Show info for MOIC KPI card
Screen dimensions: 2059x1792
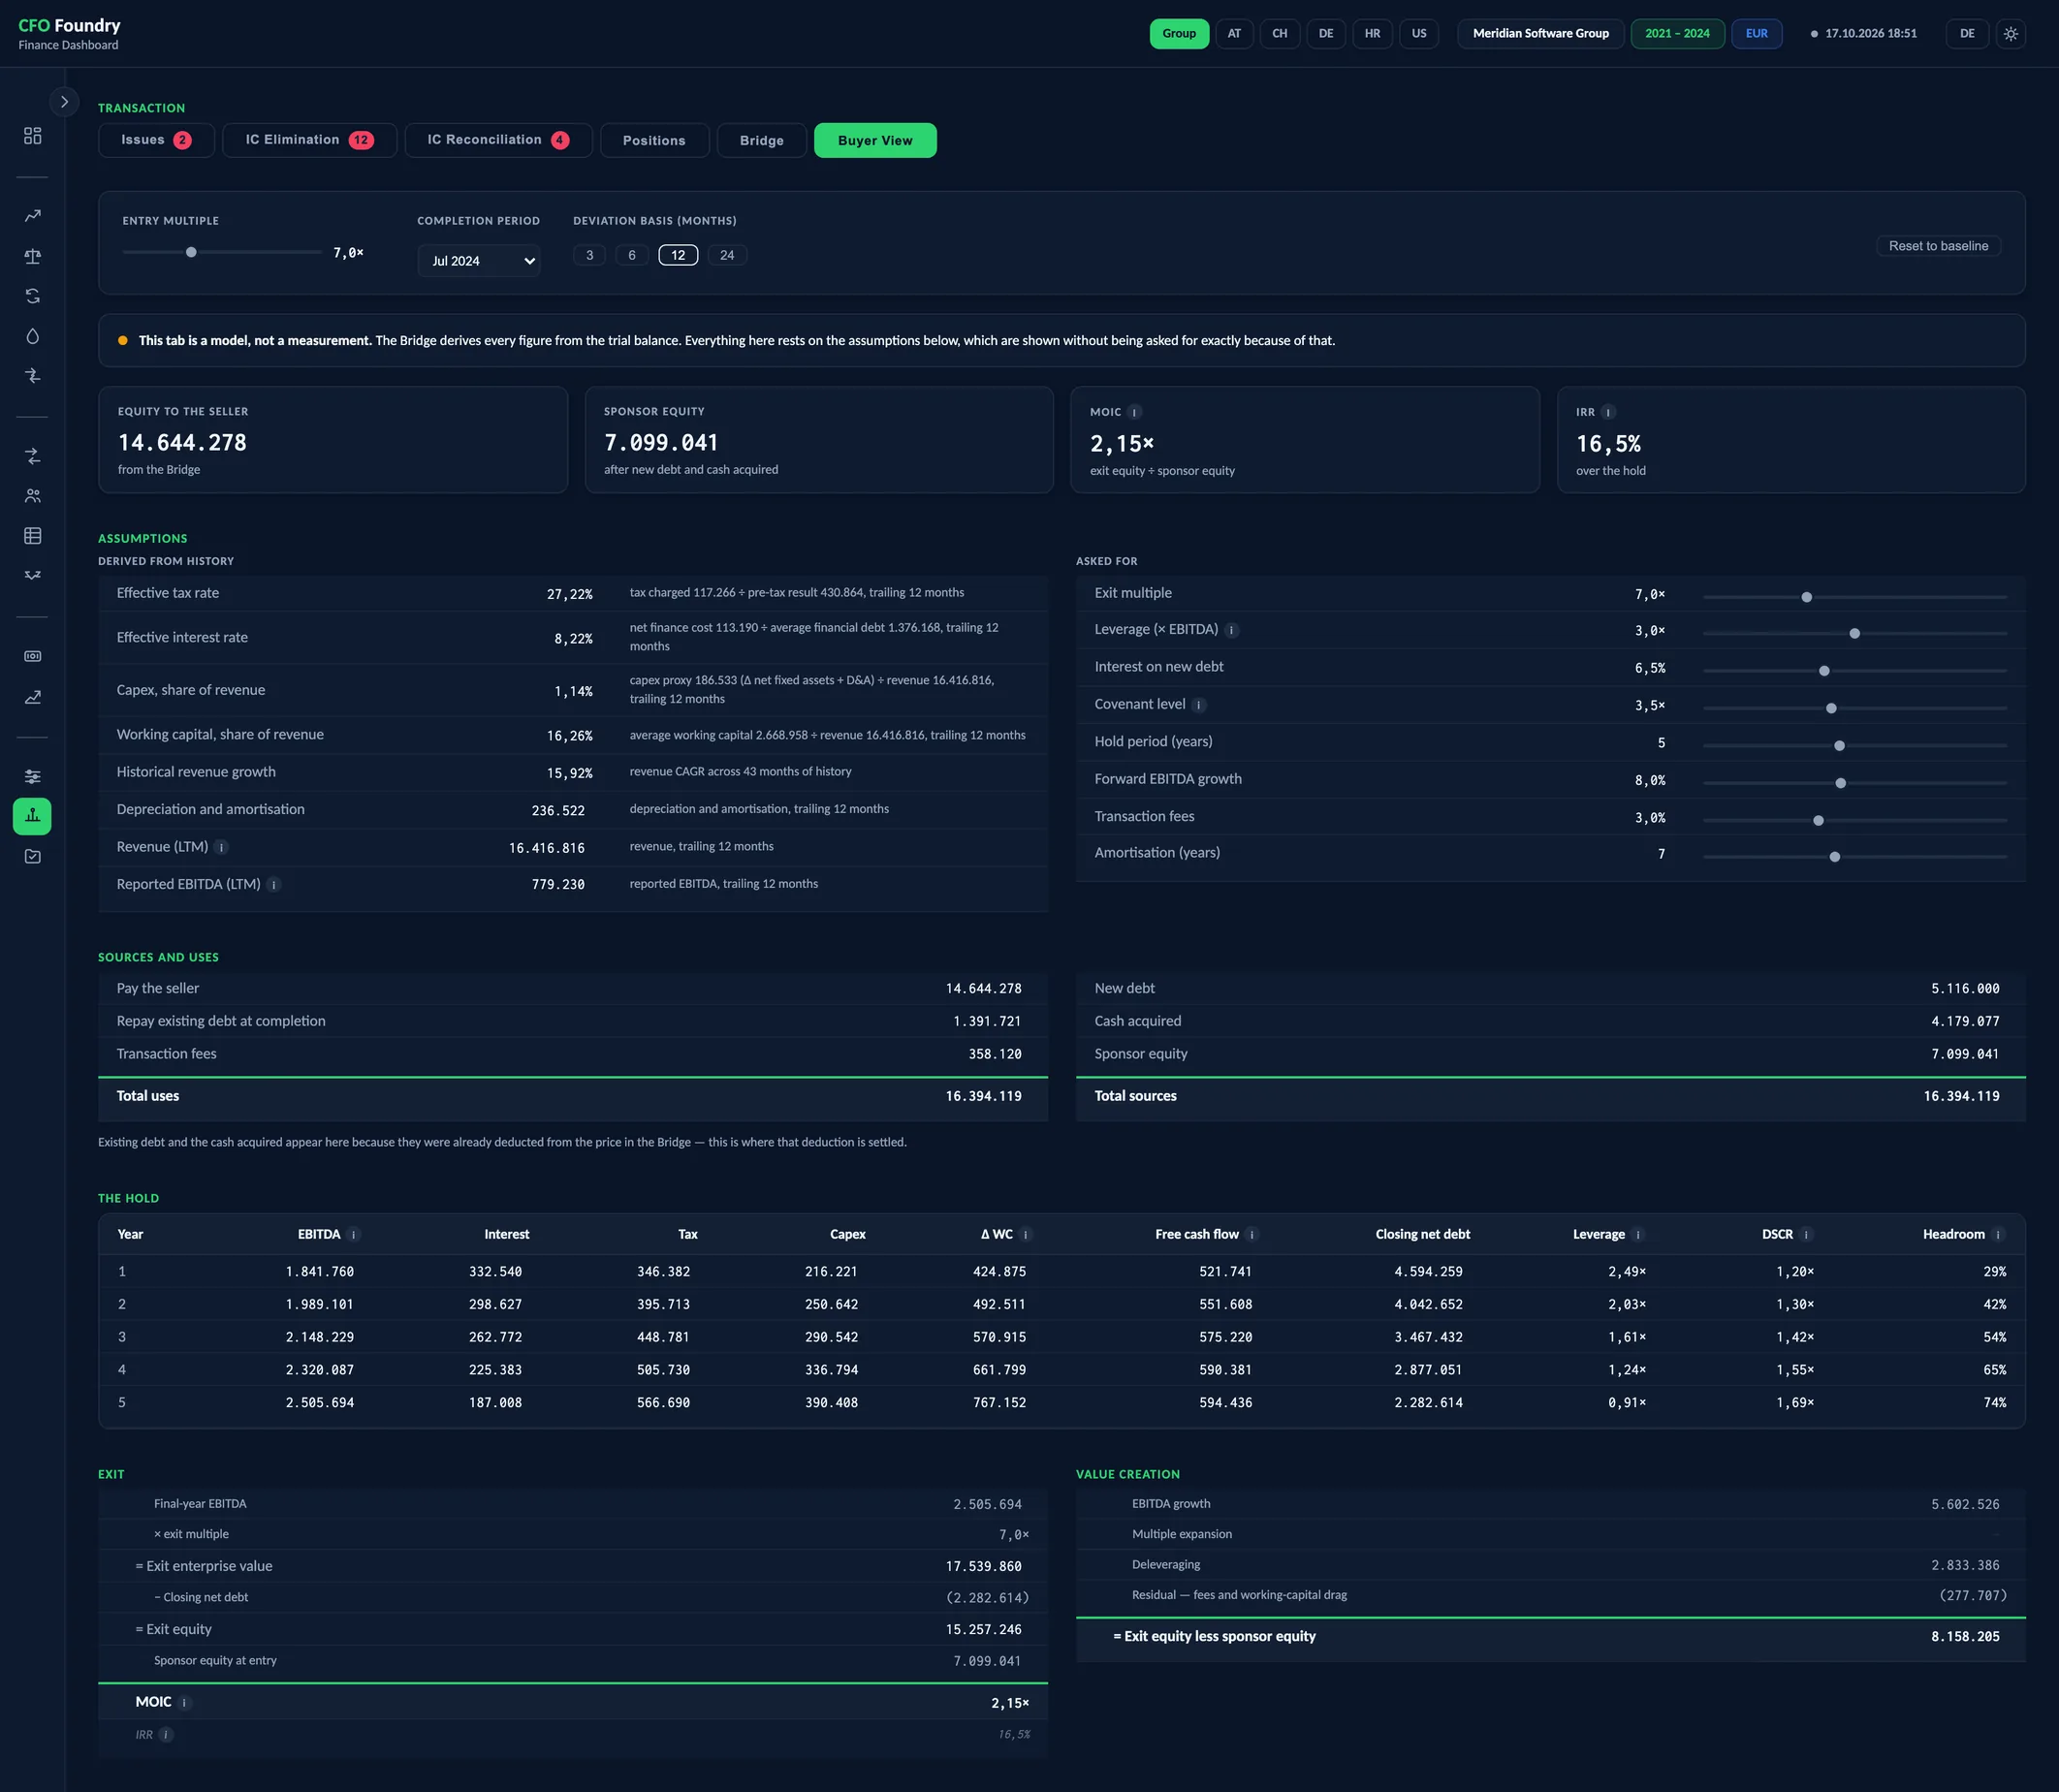pyautogui.click(x=1134, y=412)
